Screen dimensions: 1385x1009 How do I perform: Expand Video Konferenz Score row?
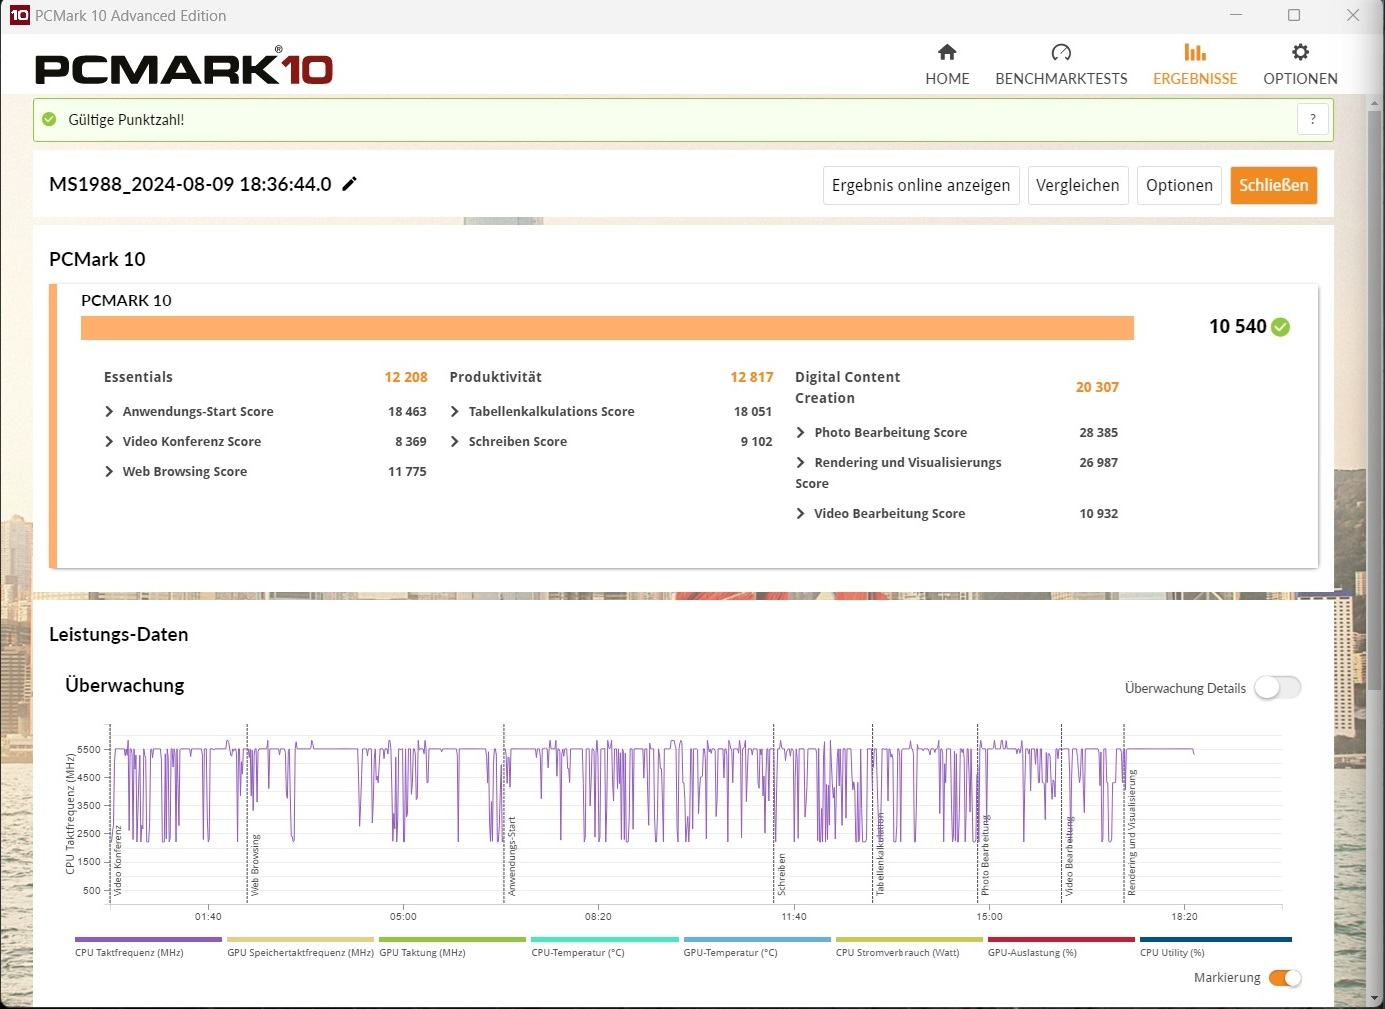point(109,441)
